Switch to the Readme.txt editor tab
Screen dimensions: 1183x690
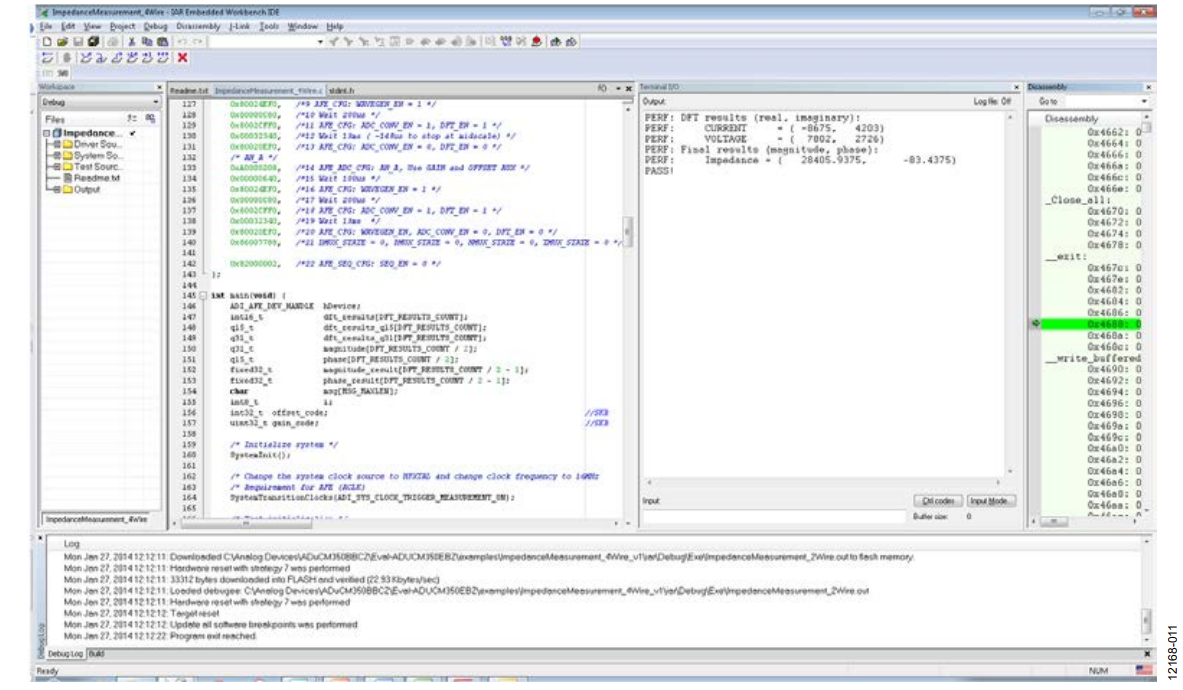(x=189, y=90)
